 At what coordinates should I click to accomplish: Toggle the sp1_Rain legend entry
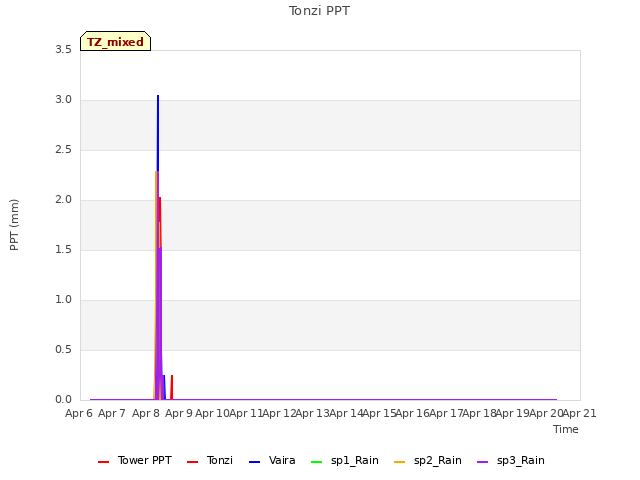(344, 460)
